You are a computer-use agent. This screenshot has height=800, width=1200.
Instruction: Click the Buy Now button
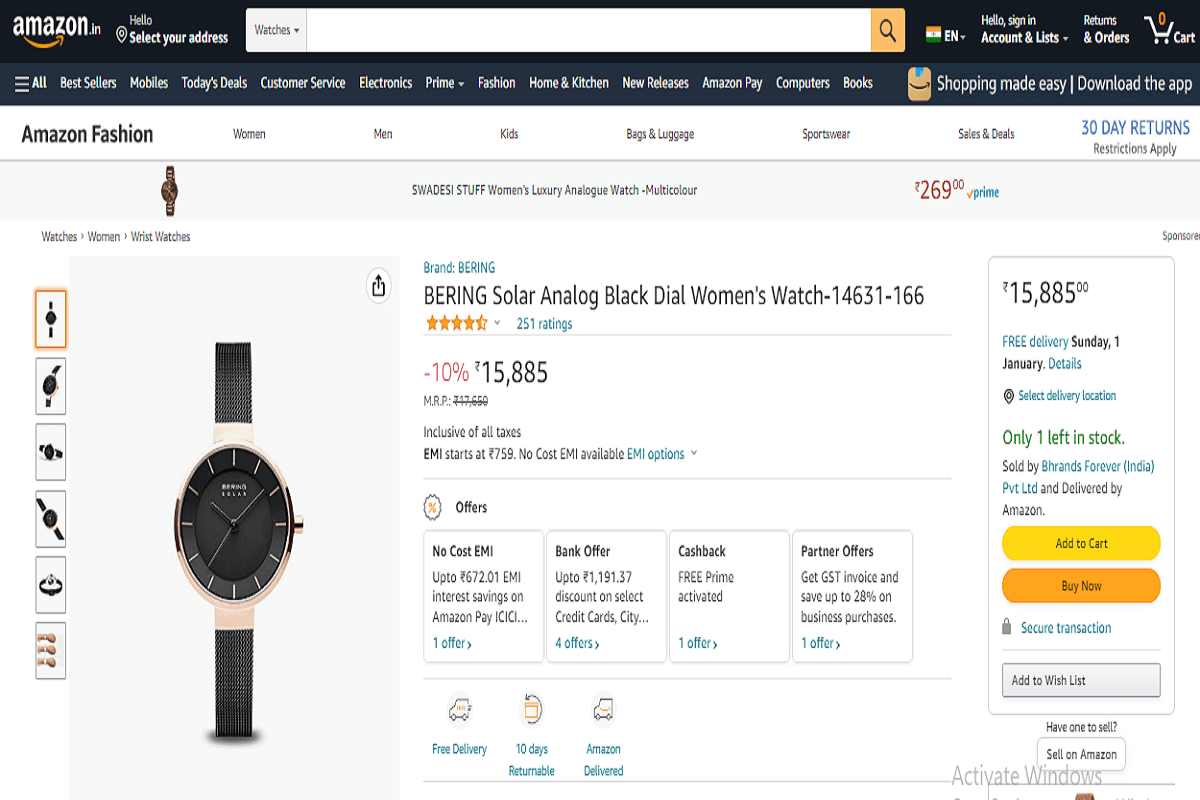(x=1081, y=586)
